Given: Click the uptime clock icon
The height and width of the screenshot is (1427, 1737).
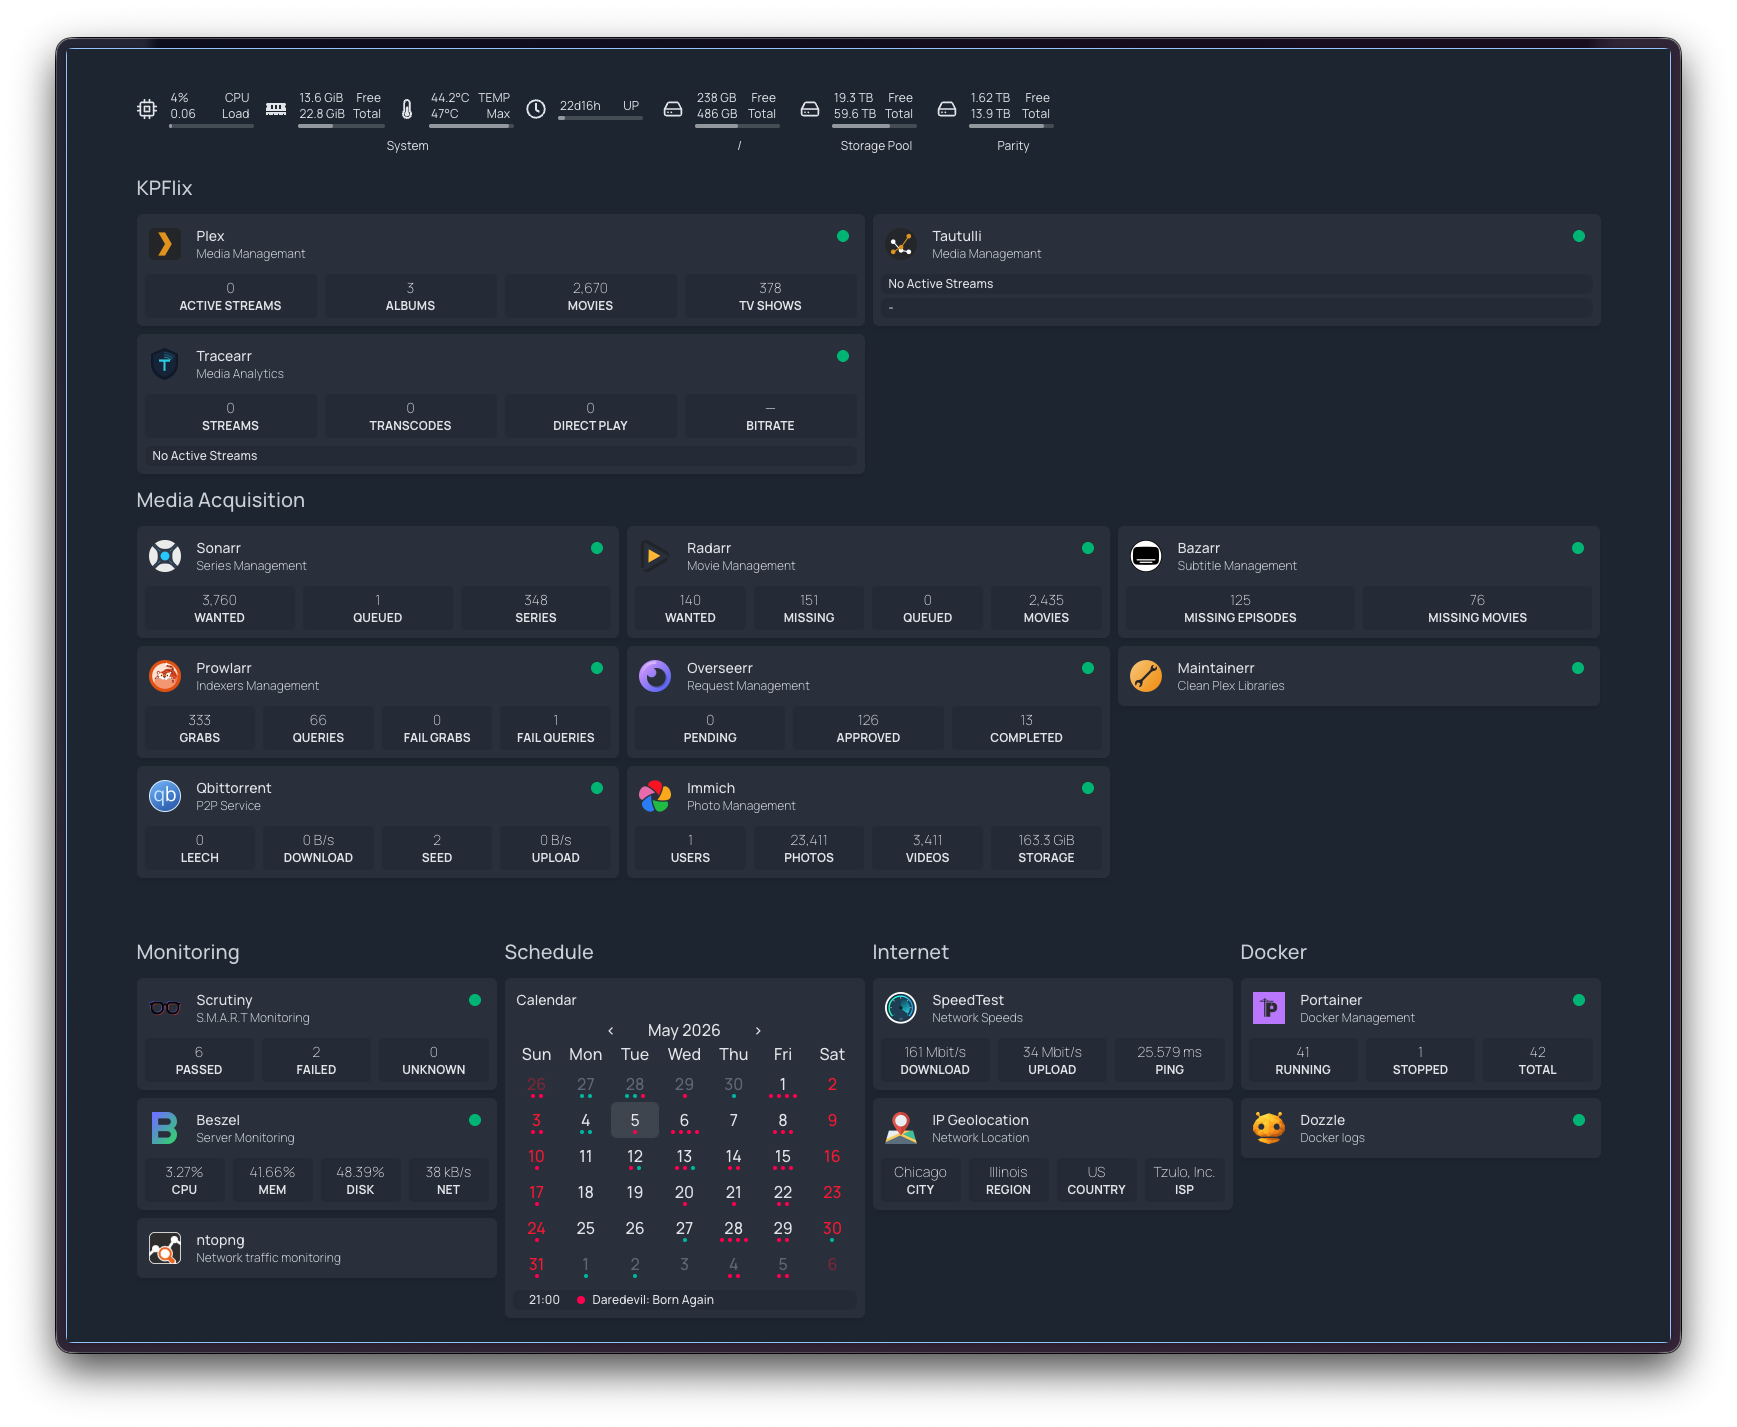Looking at the screenshot, I should (x=536, y=109).
